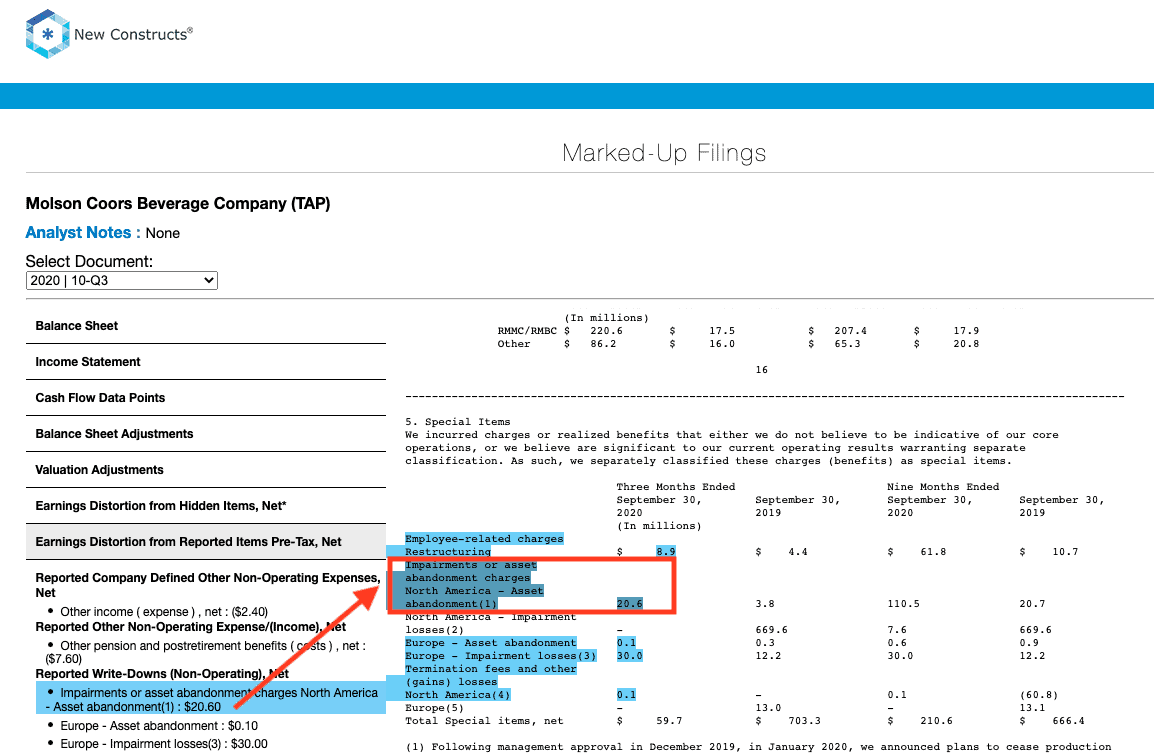Select highlighted North America Asset abandonment(1) item
This screenshot has height=753, width=1154.
point(211,700)
